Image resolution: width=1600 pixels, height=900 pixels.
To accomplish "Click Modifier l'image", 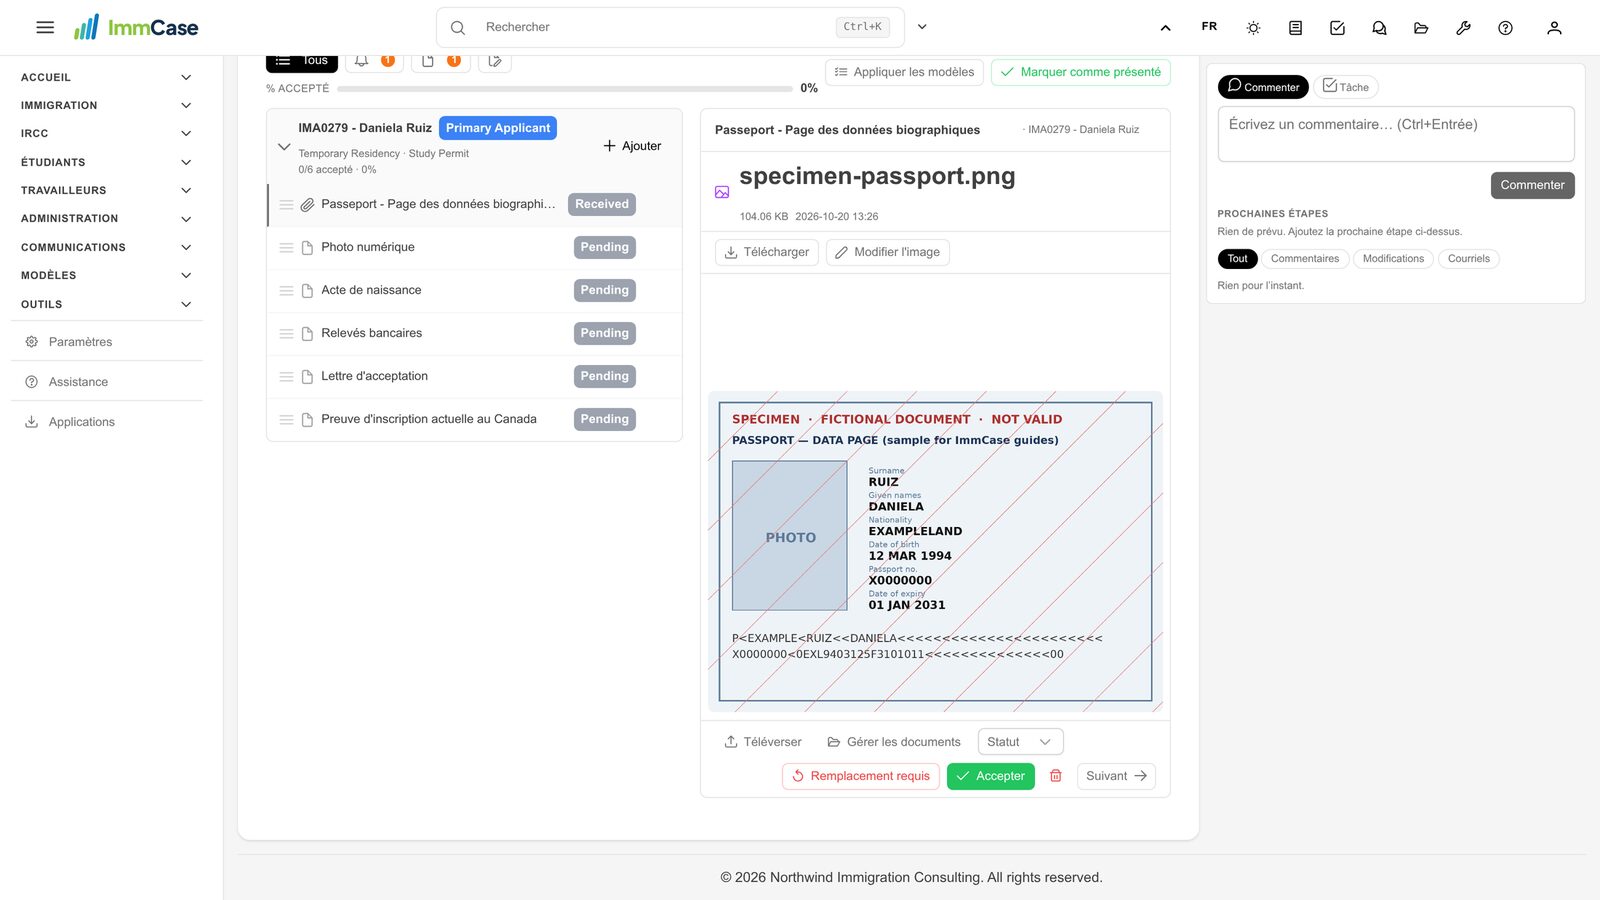I will (x=887, y=252).
